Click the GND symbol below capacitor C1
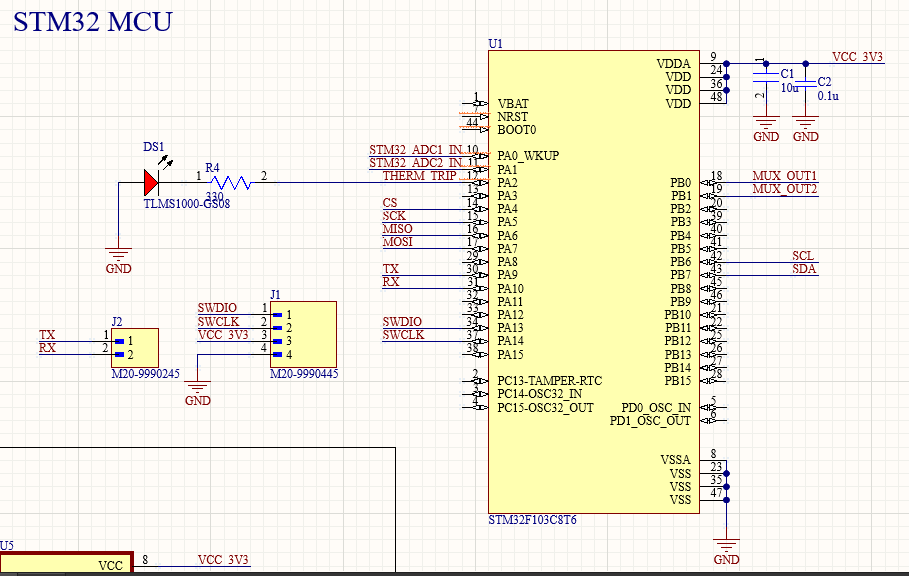The image size is (909, 576). (x=766, y=129)
